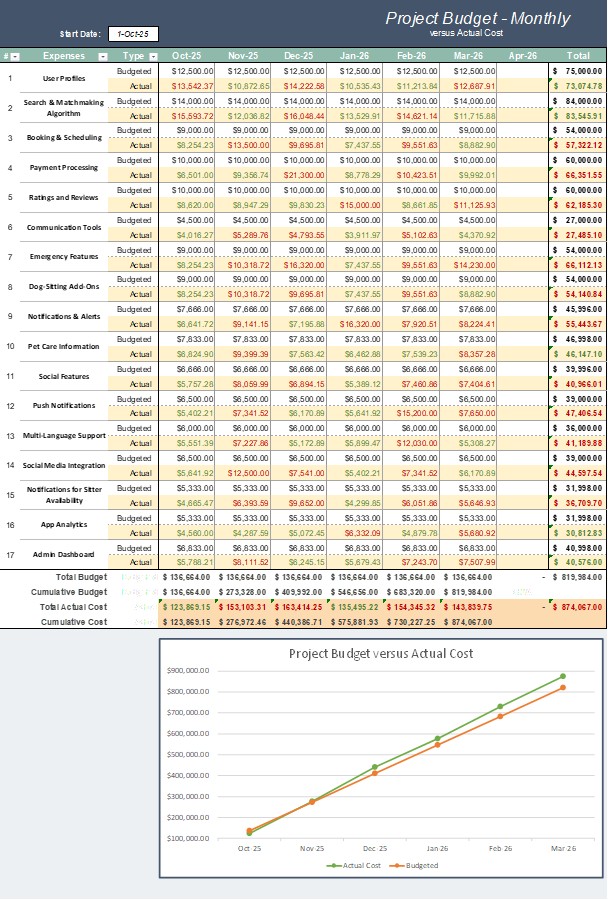
Task: Select the Project Budget - Monthly title
Action: (478, 18)
